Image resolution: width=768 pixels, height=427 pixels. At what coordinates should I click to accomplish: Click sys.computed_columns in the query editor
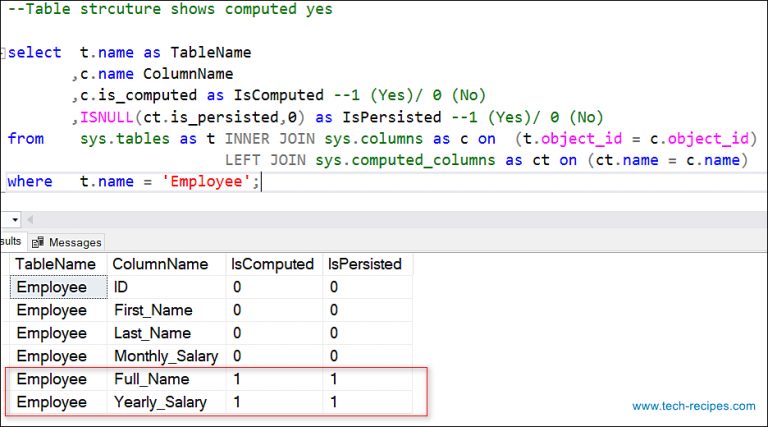pyautogui.click(x=405, y=161)
